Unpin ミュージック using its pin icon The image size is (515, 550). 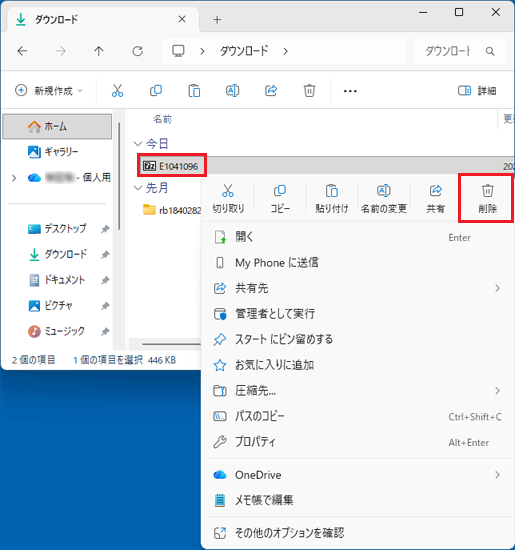(x=105, y=331)
